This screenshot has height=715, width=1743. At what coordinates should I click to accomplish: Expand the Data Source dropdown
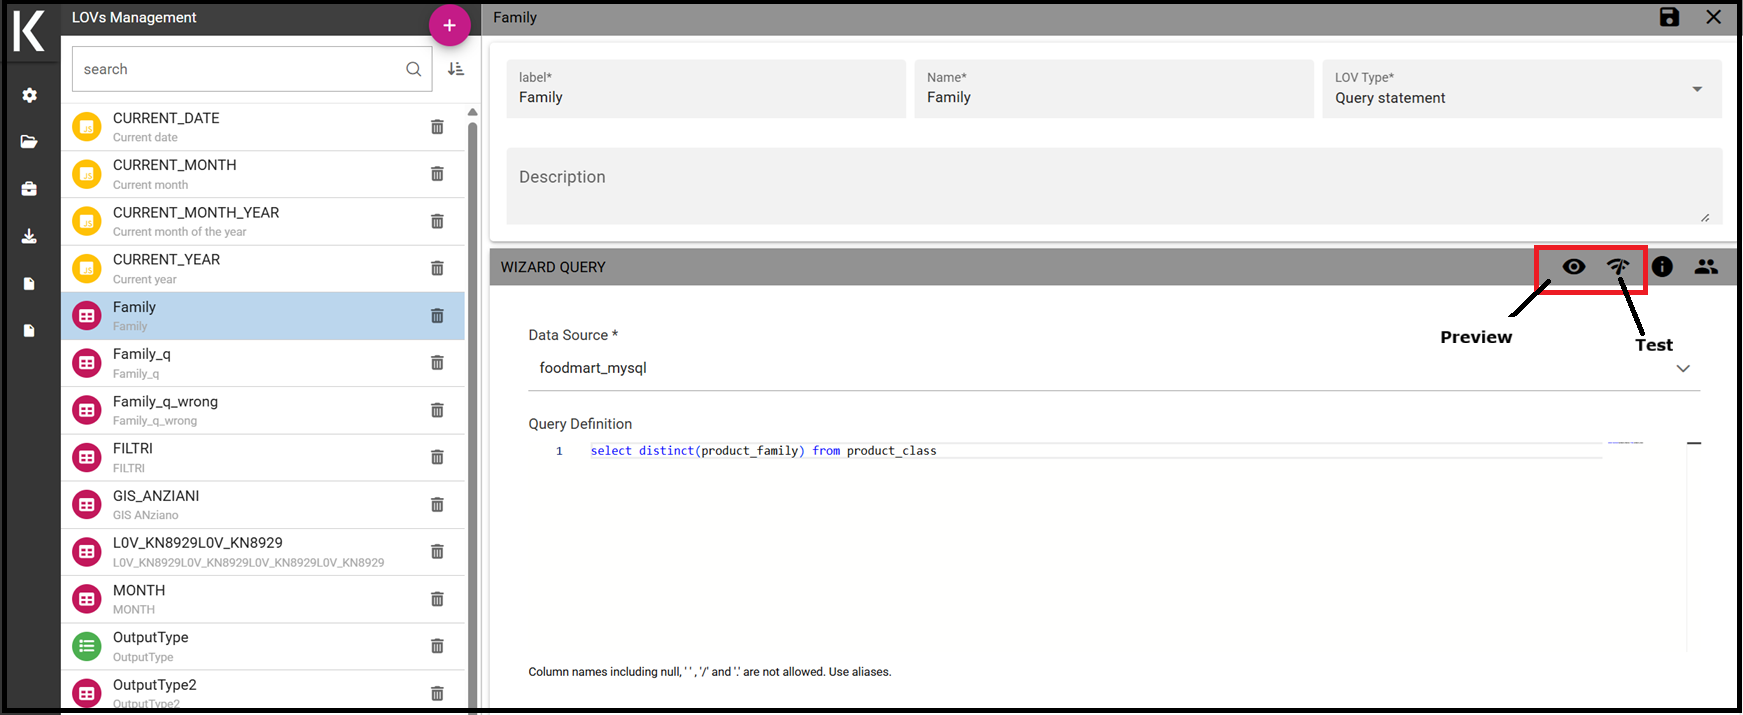point(1683,369)
